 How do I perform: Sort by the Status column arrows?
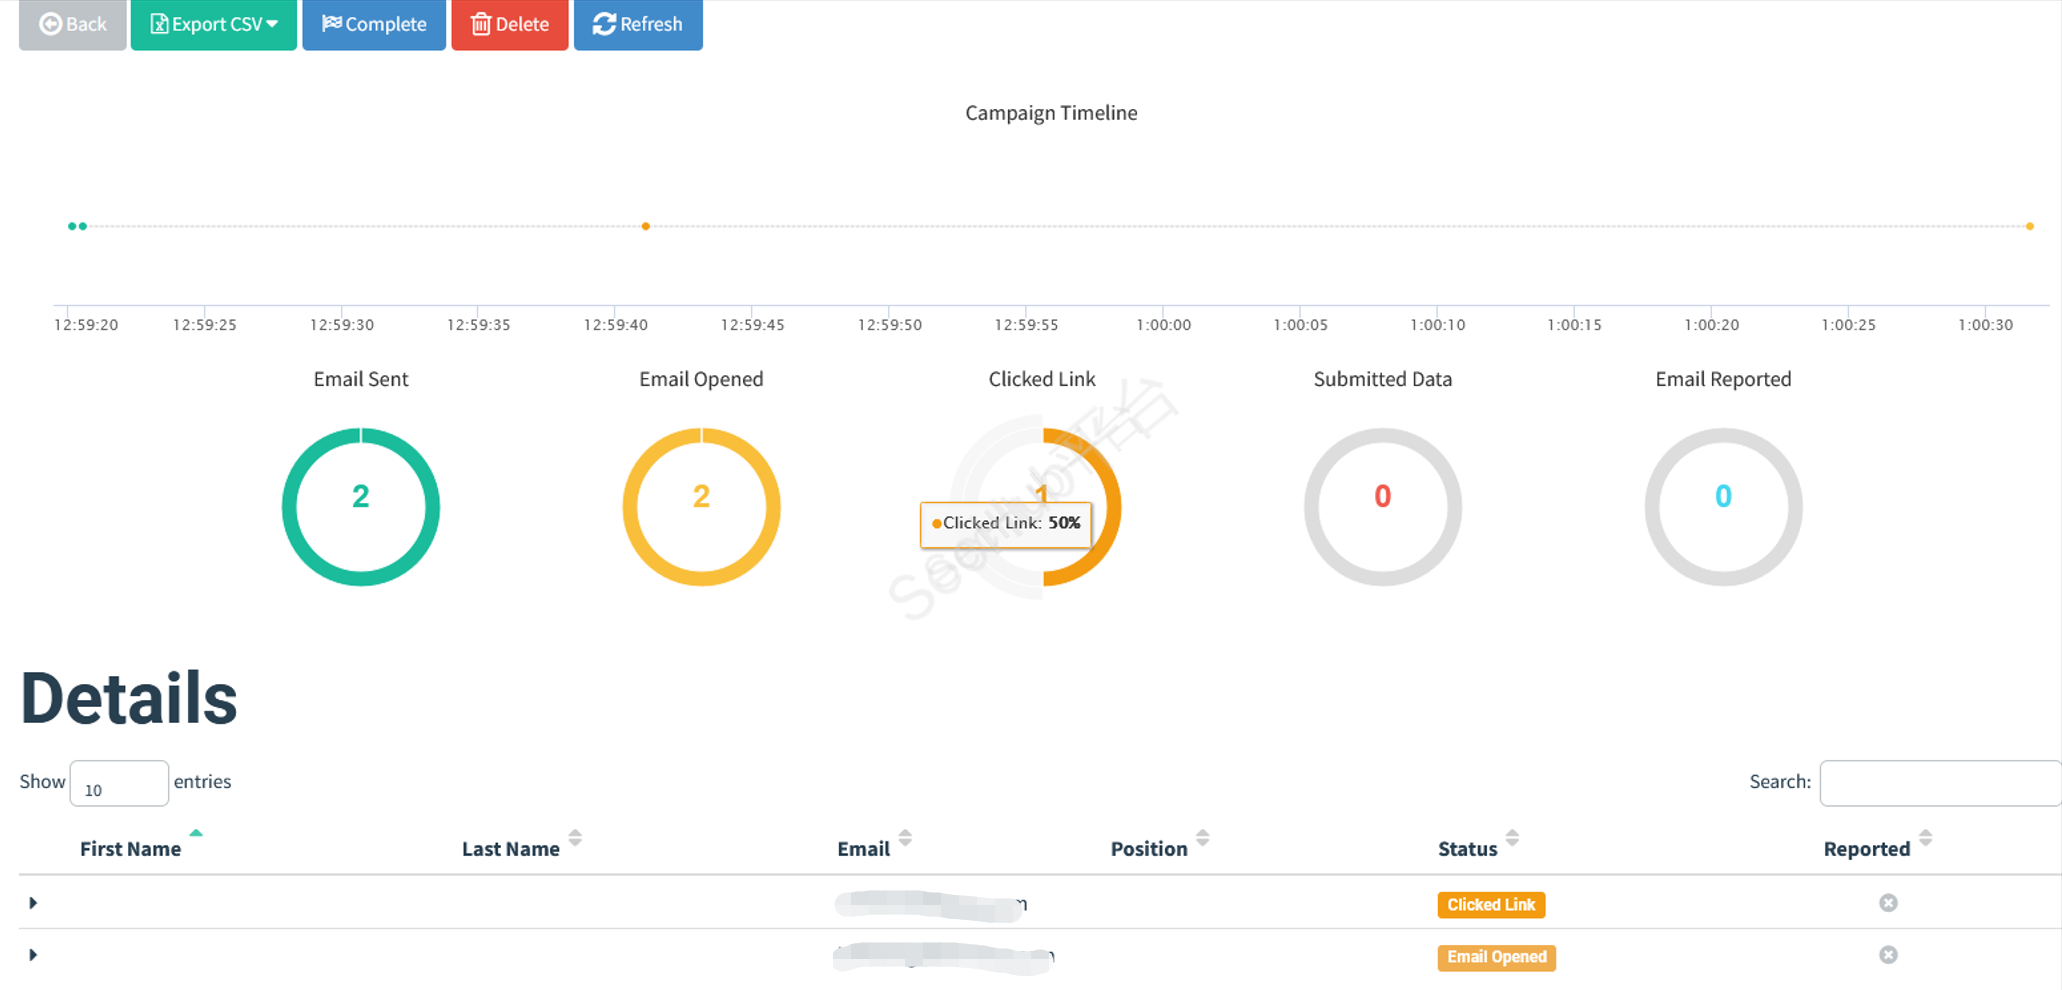click(x=1511, y=838)
